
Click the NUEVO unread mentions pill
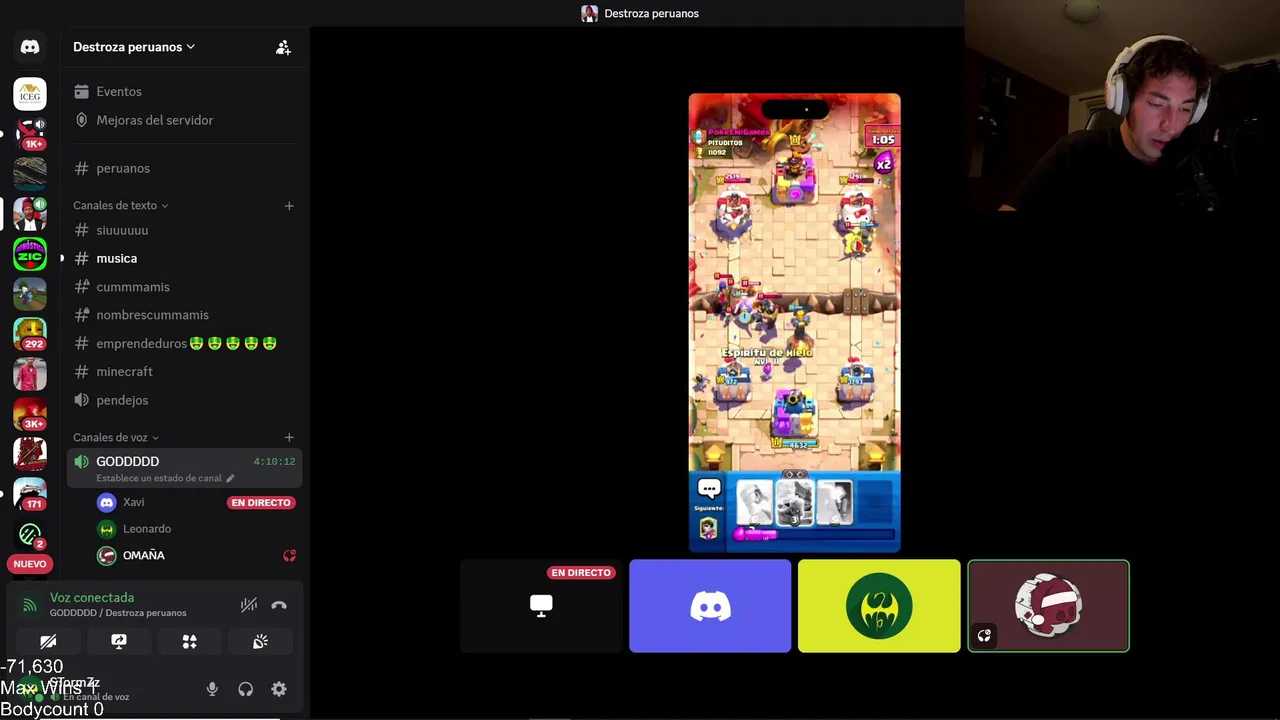30,564
